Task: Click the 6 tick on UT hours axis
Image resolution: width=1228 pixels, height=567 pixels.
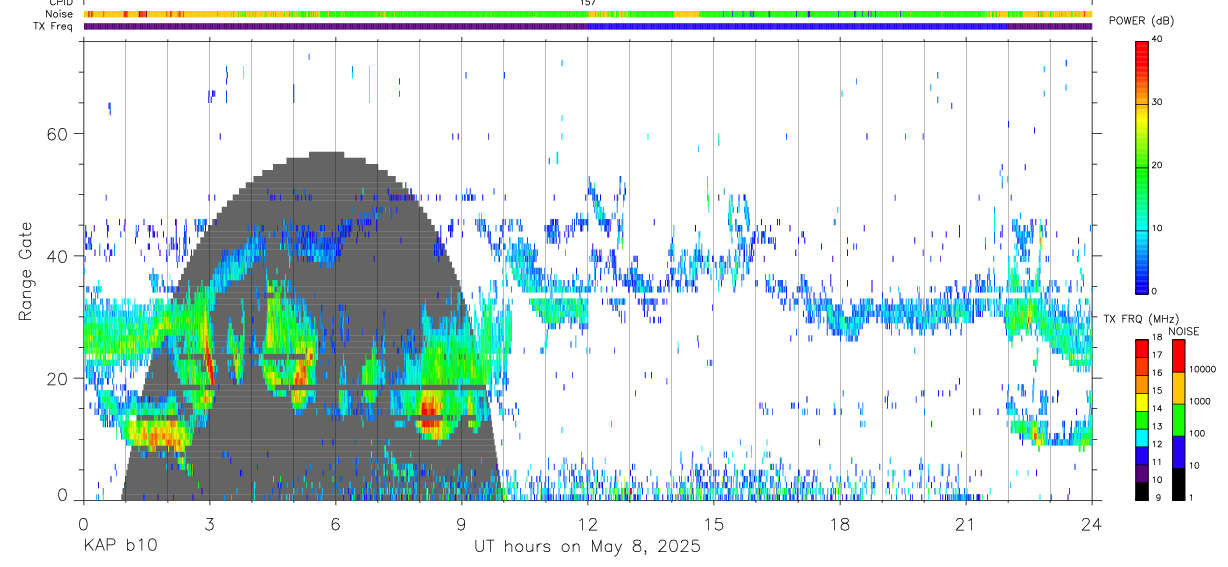Action: [x=335, y=523]
